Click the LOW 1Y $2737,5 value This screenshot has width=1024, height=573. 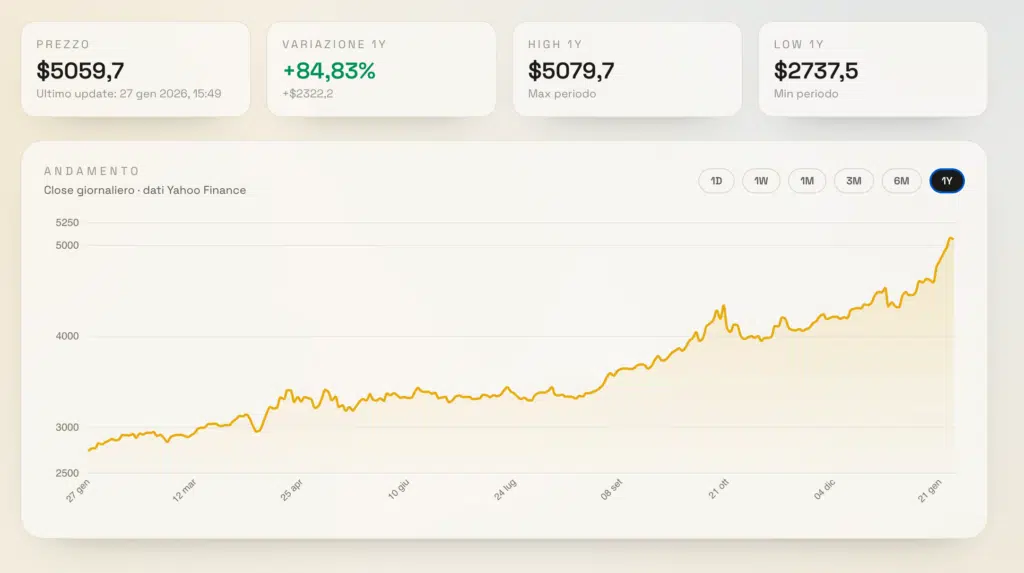816,71
